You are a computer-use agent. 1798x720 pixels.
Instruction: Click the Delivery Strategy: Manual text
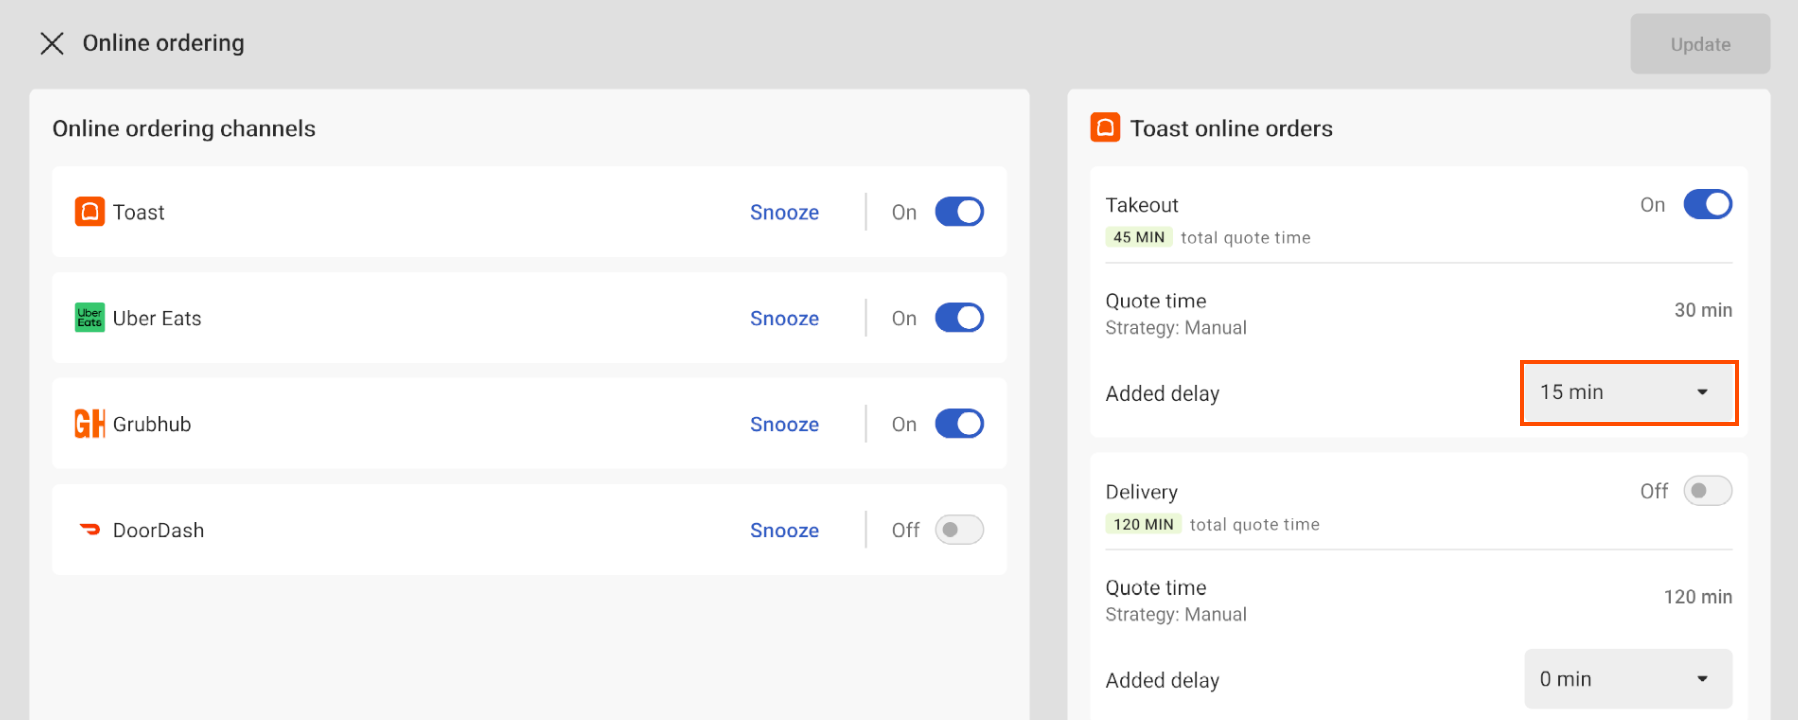coord(1176,615)
